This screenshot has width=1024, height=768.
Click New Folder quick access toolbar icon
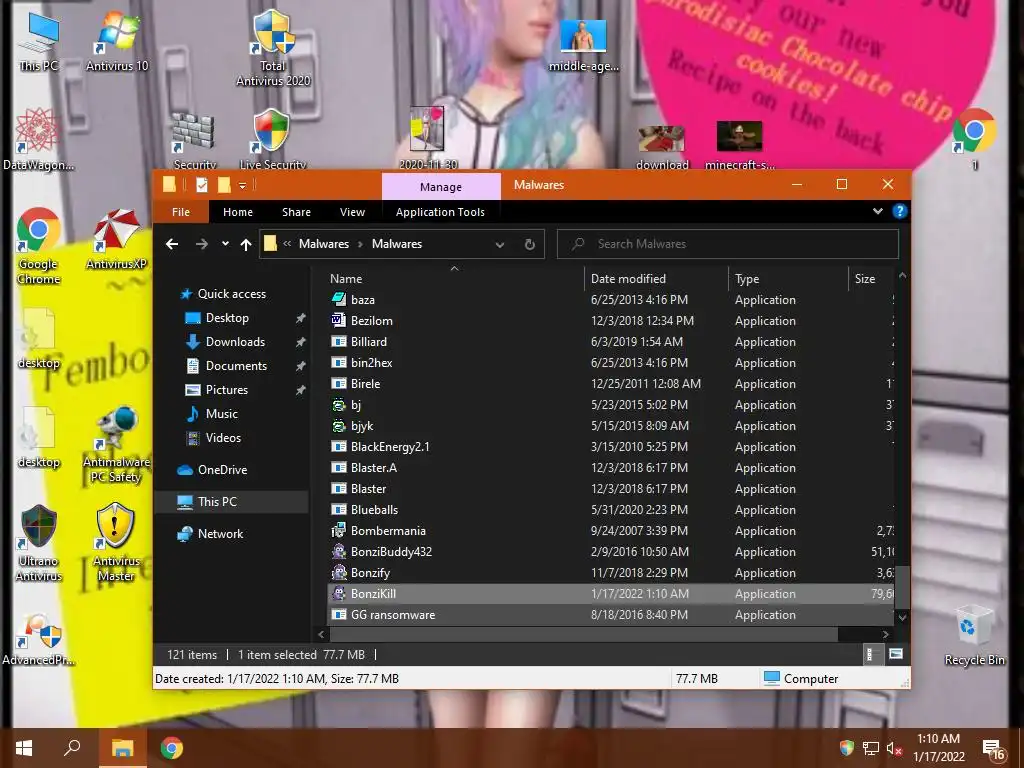(x=223, y=185)
